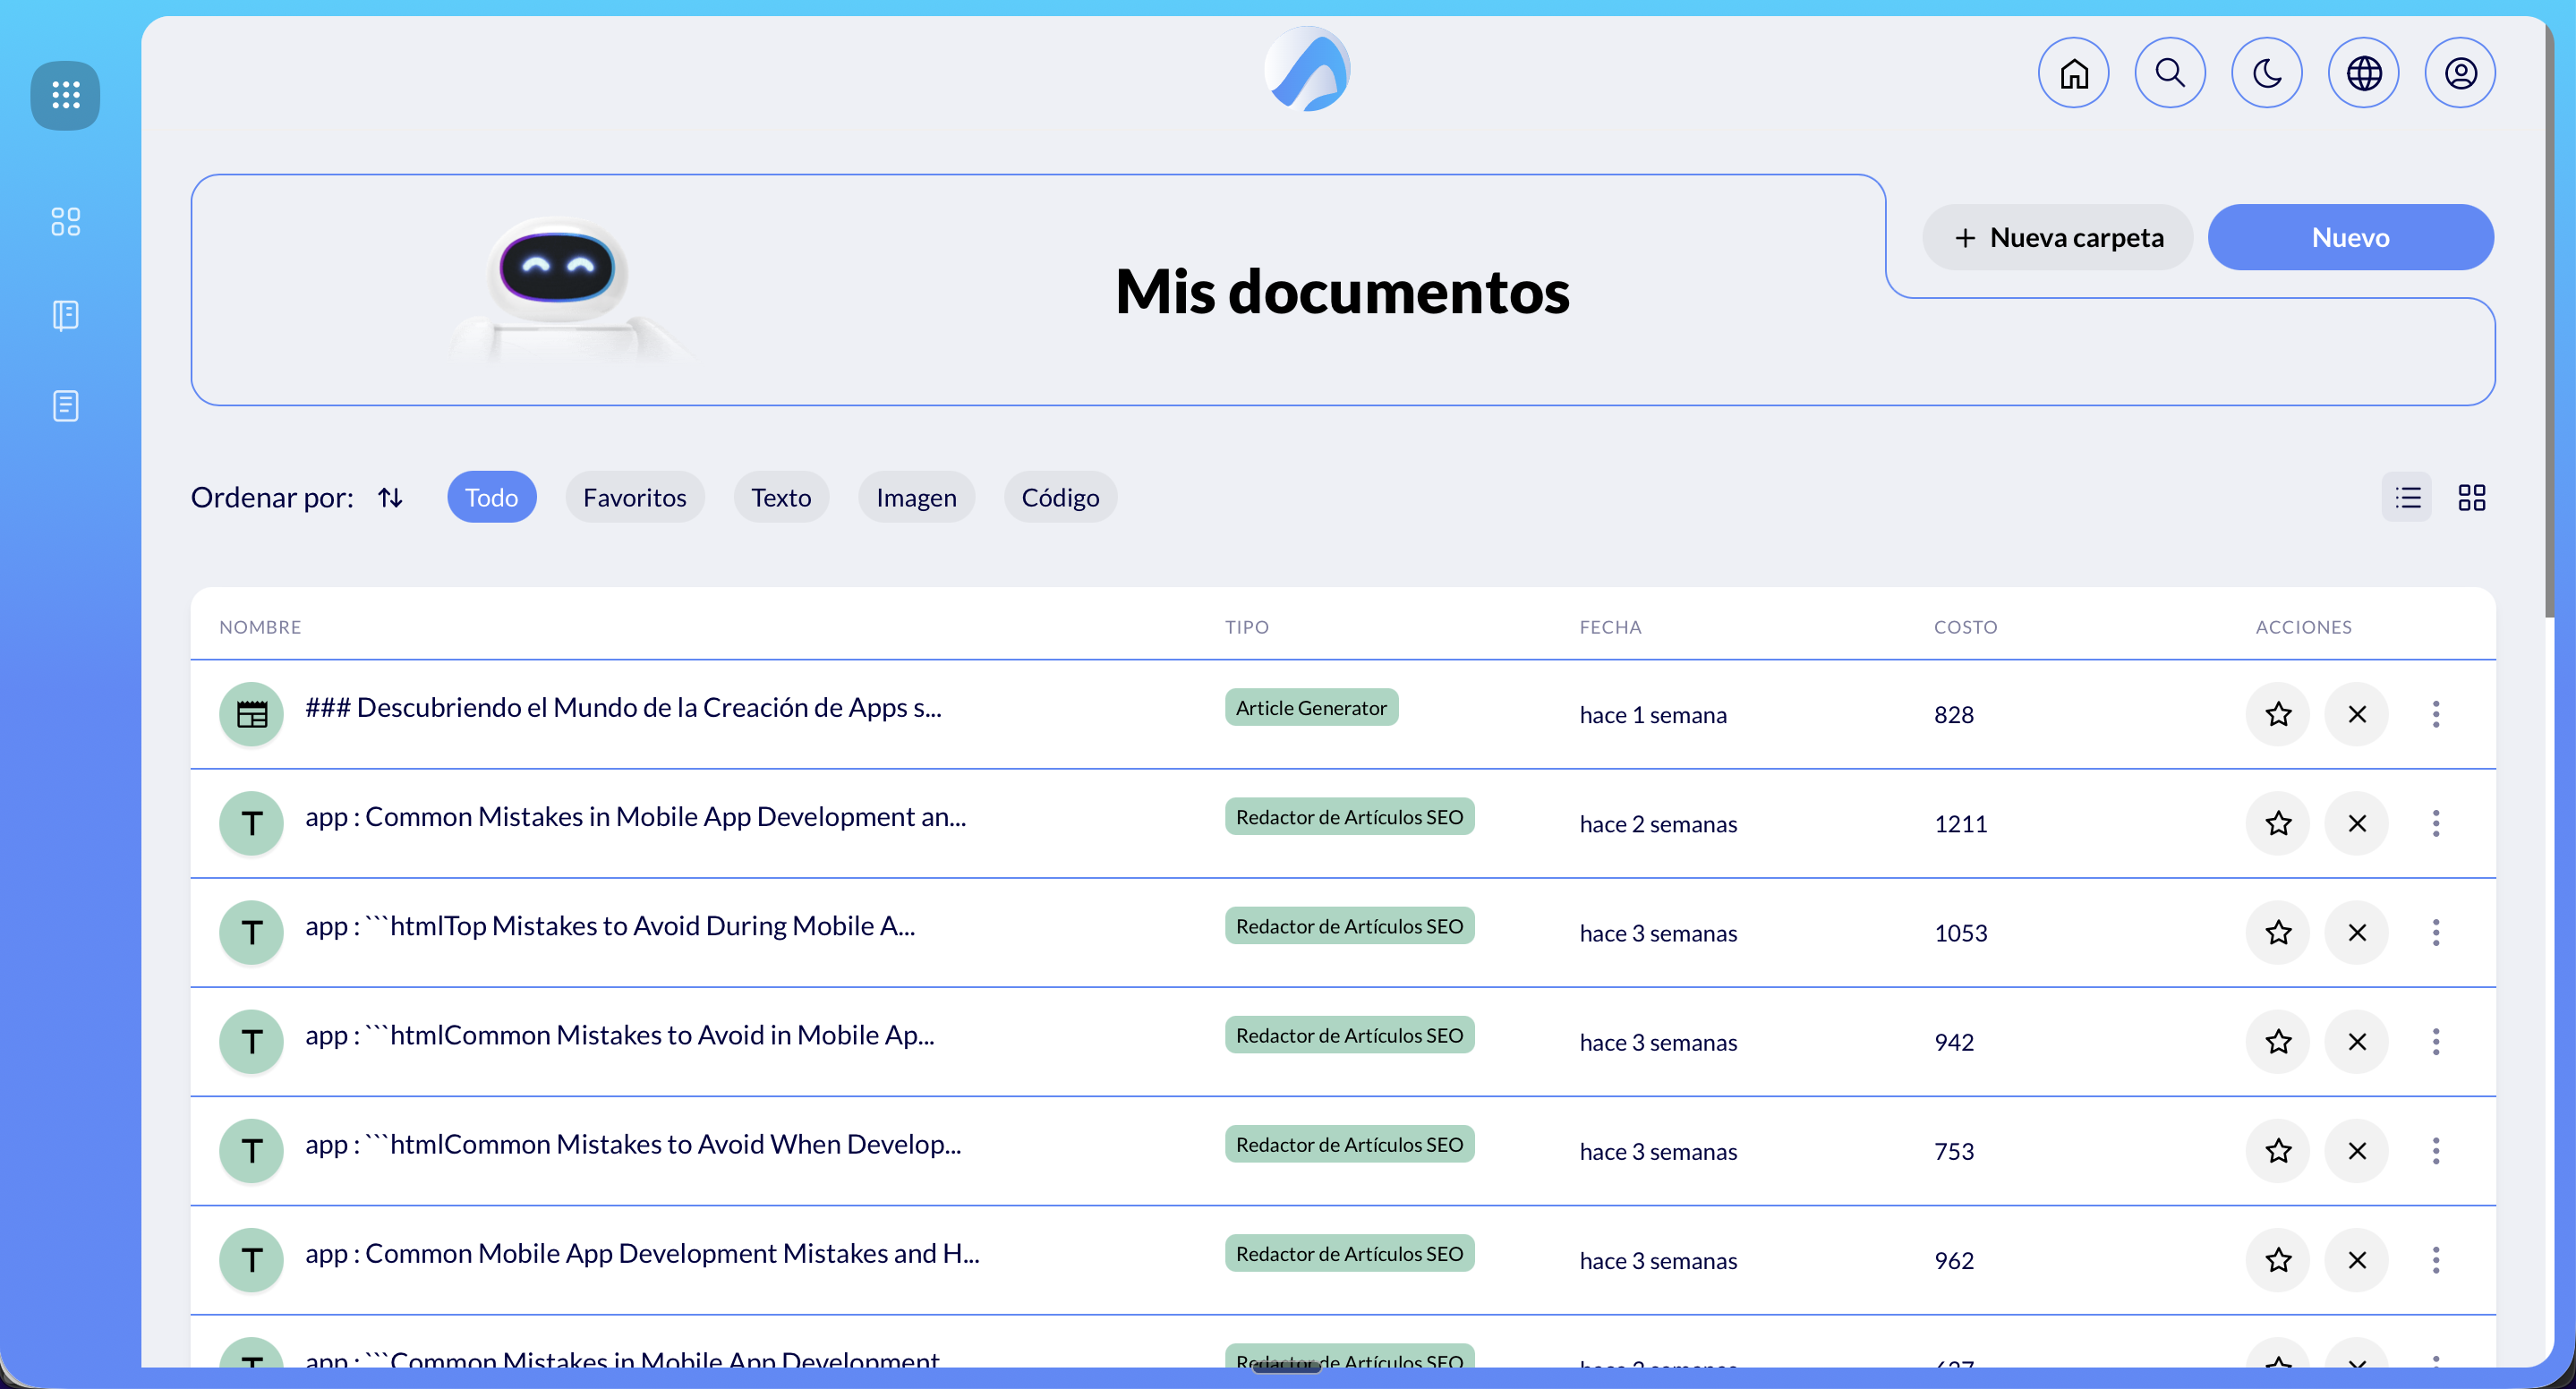Image resolution: width=2576 pixels, height=1389 pixels.
Task: Star the document costing 1211
Action: tap(2278, 823)
